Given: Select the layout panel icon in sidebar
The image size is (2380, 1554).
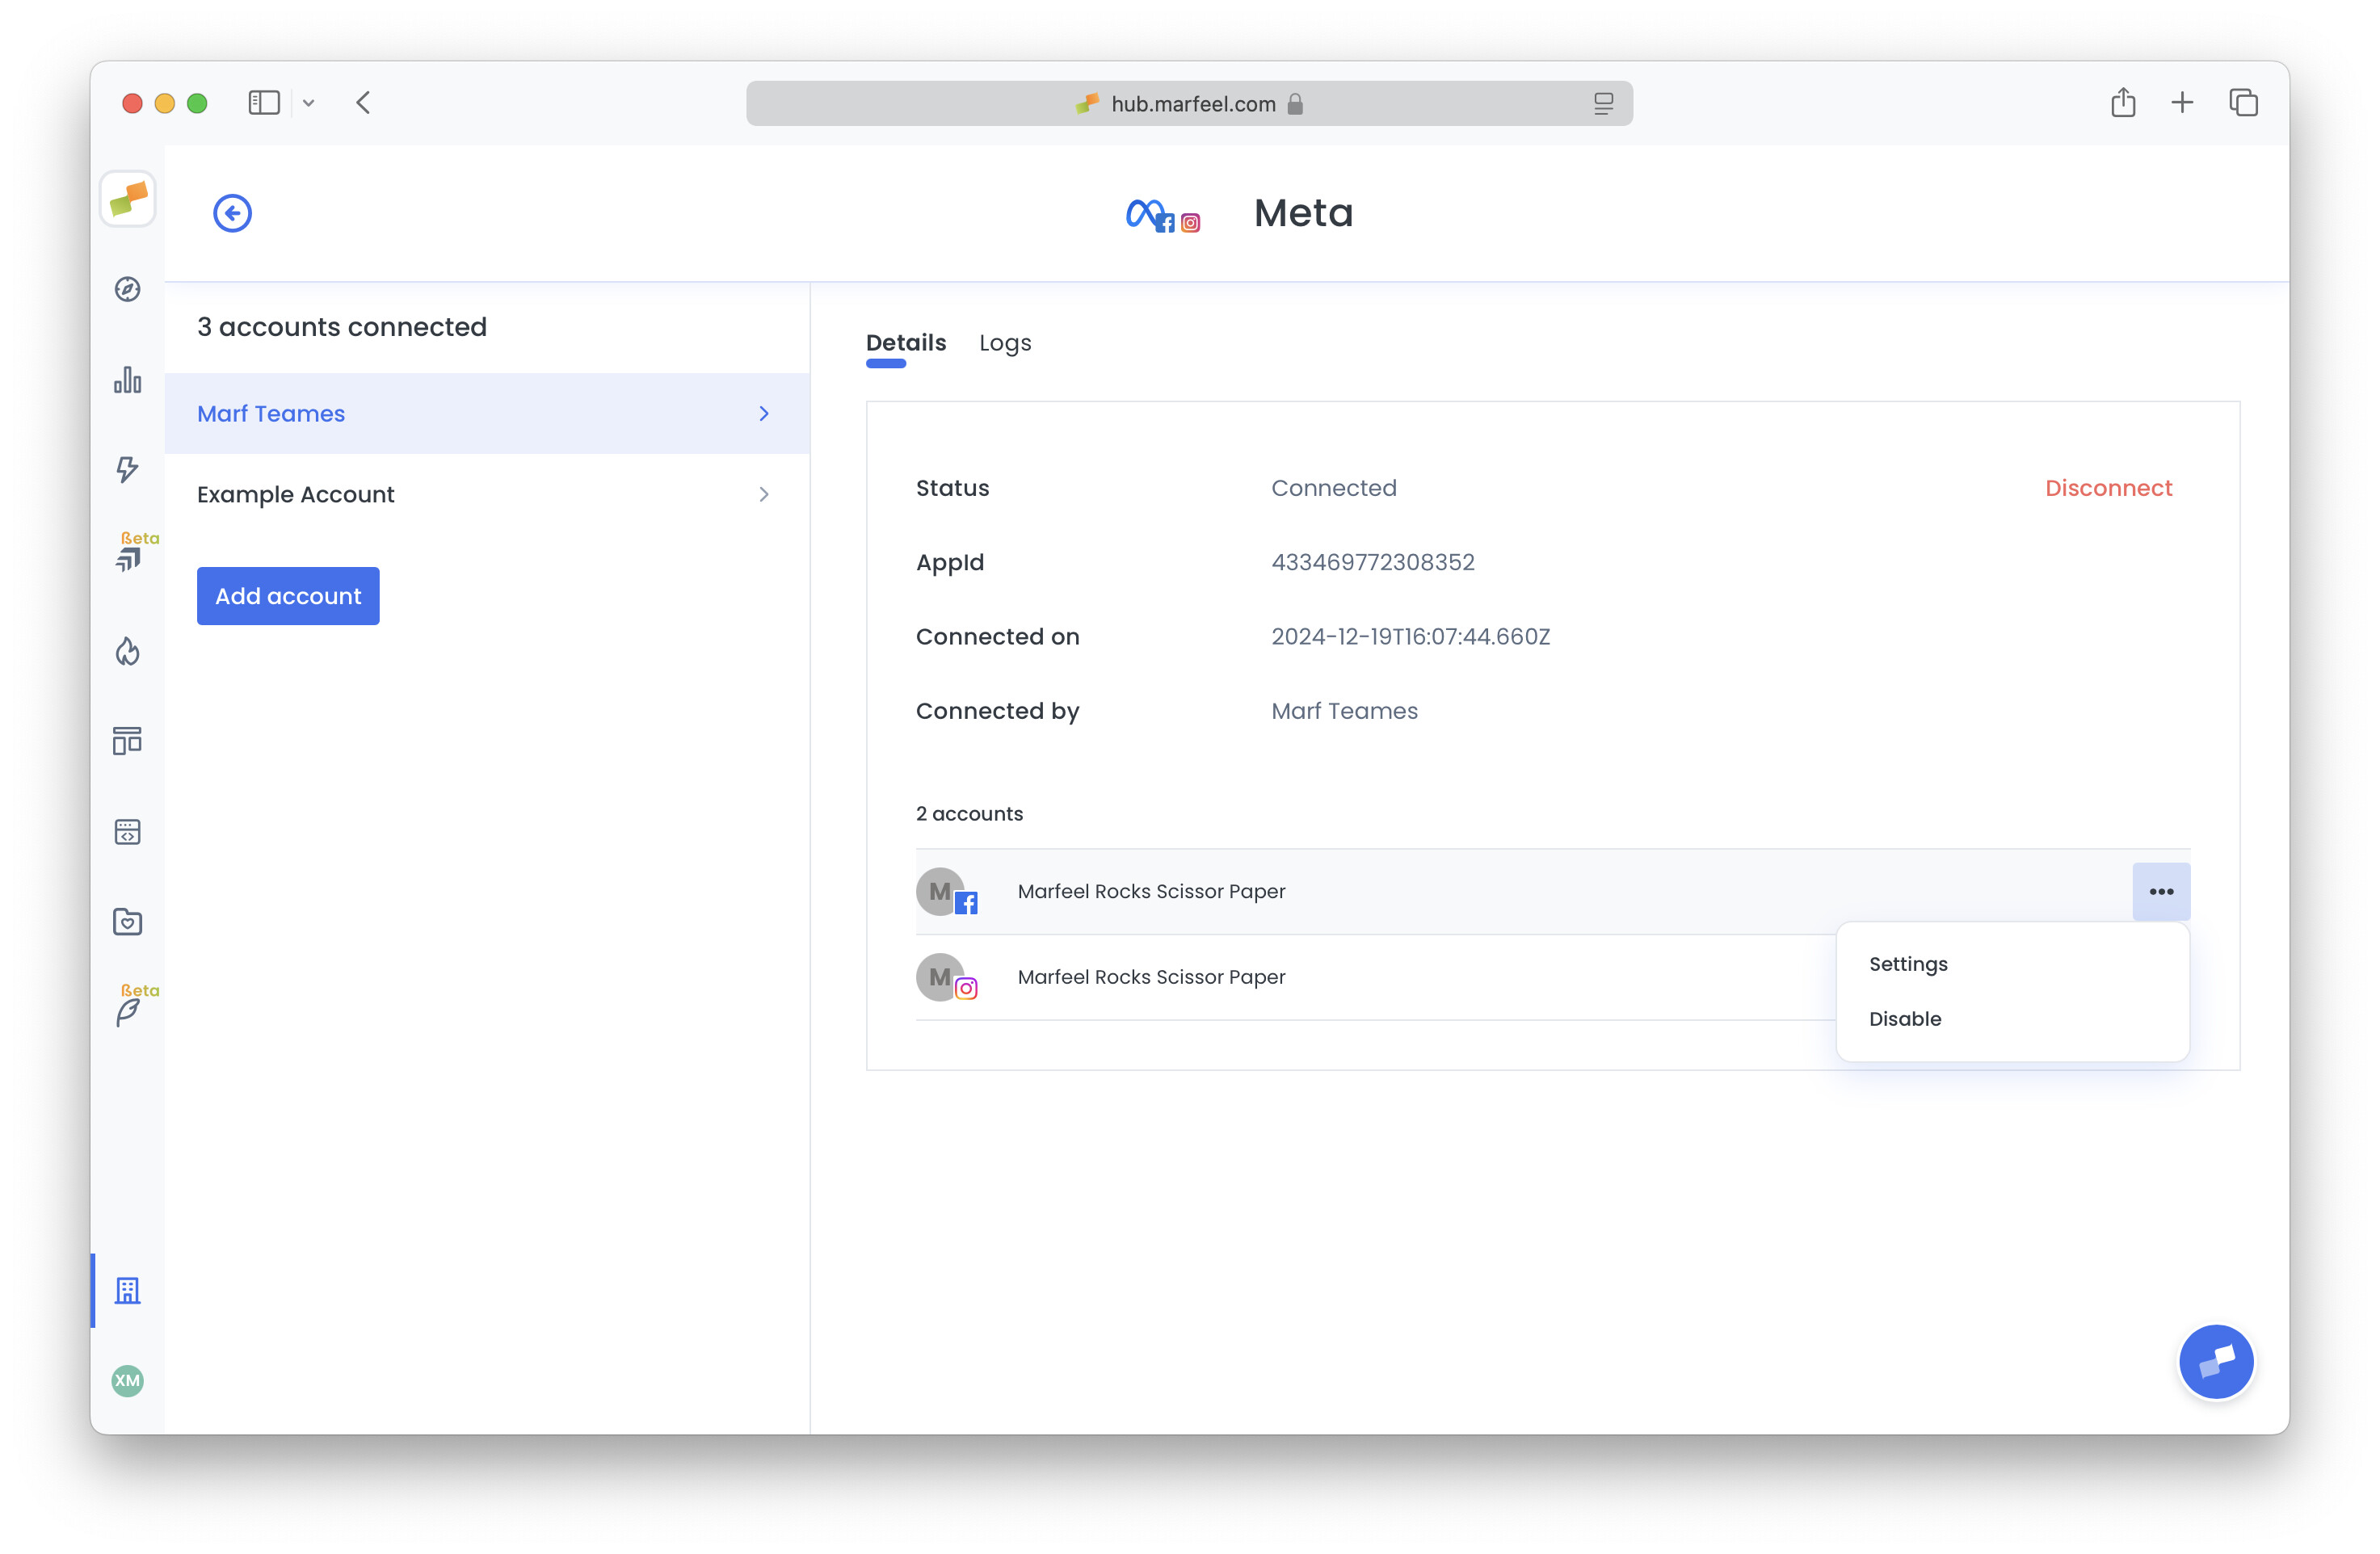Looking at the screenshot, I should point(127,741).
